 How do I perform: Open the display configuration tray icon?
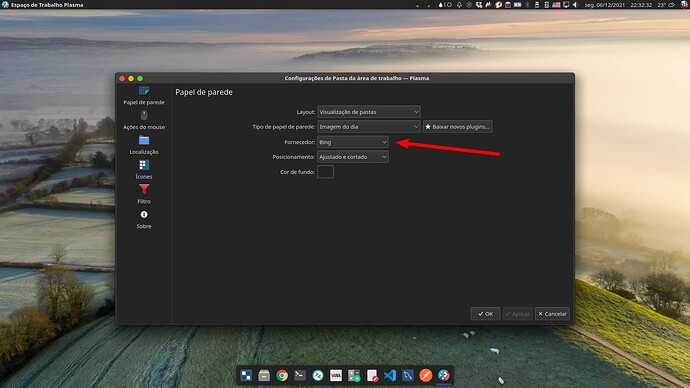[x=565, y=5]
